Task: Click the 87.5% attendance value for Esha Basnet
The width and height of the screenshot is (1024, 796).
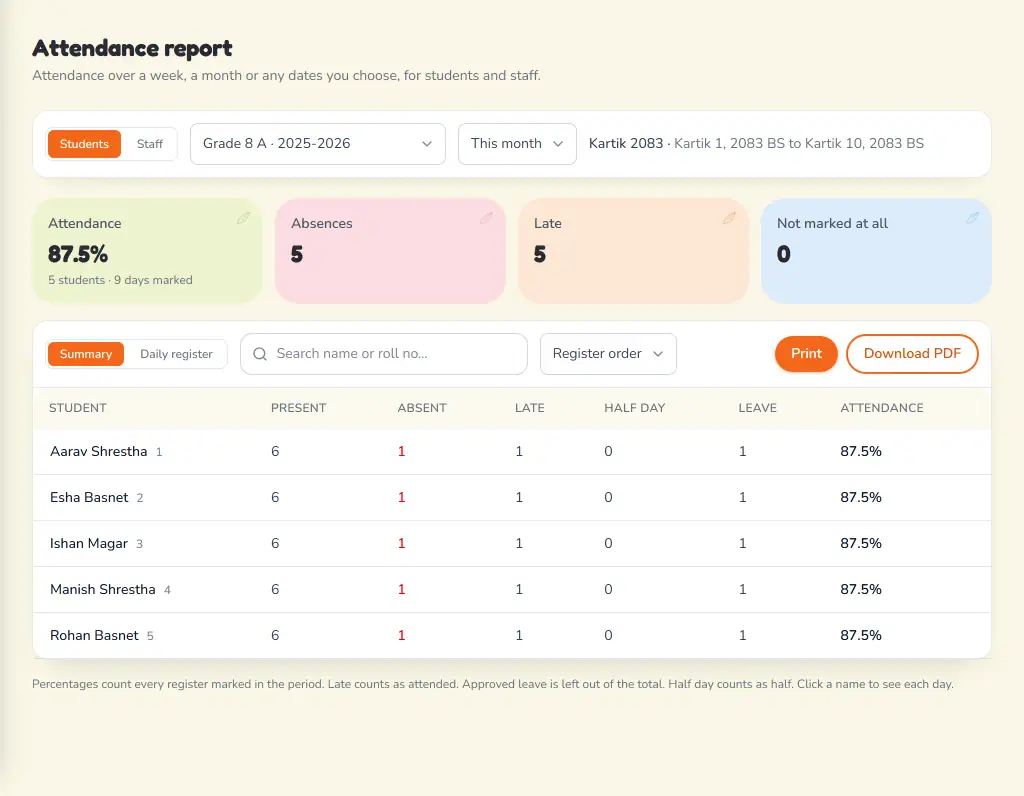Action: coord(861,498)
